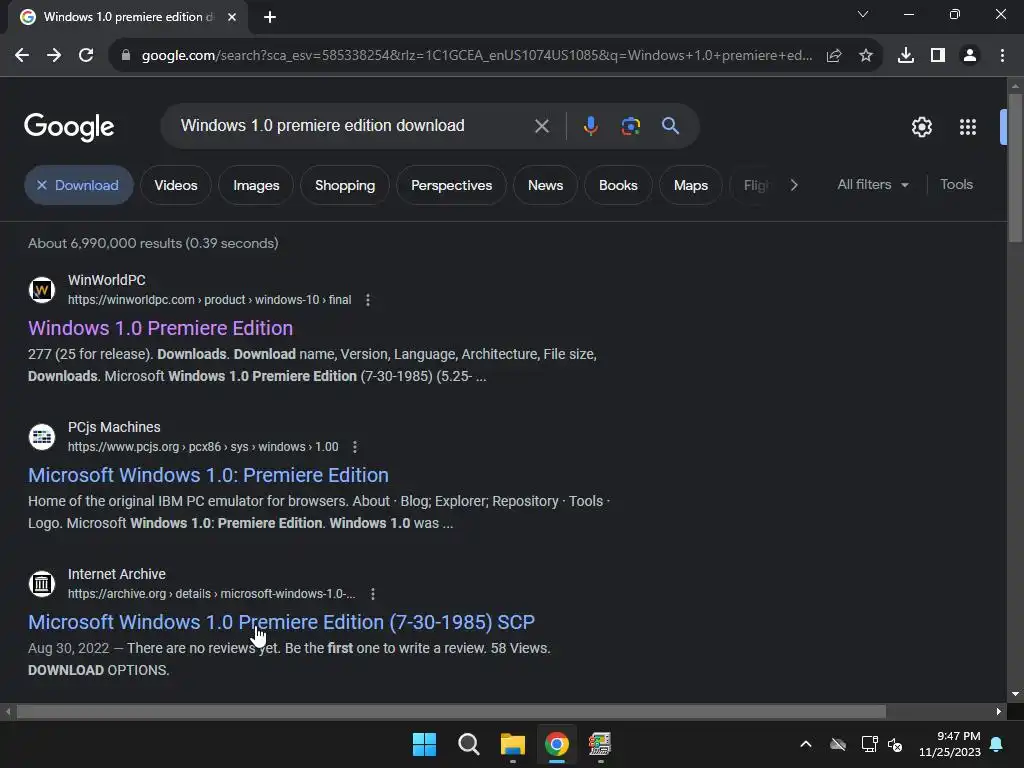Open the Windows Start menu
The image size is (1024, 768).
pyautogui.click(x=424, y=744)
